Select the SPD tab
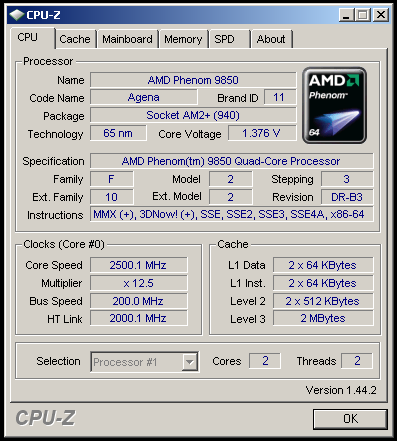 (229, 39)
